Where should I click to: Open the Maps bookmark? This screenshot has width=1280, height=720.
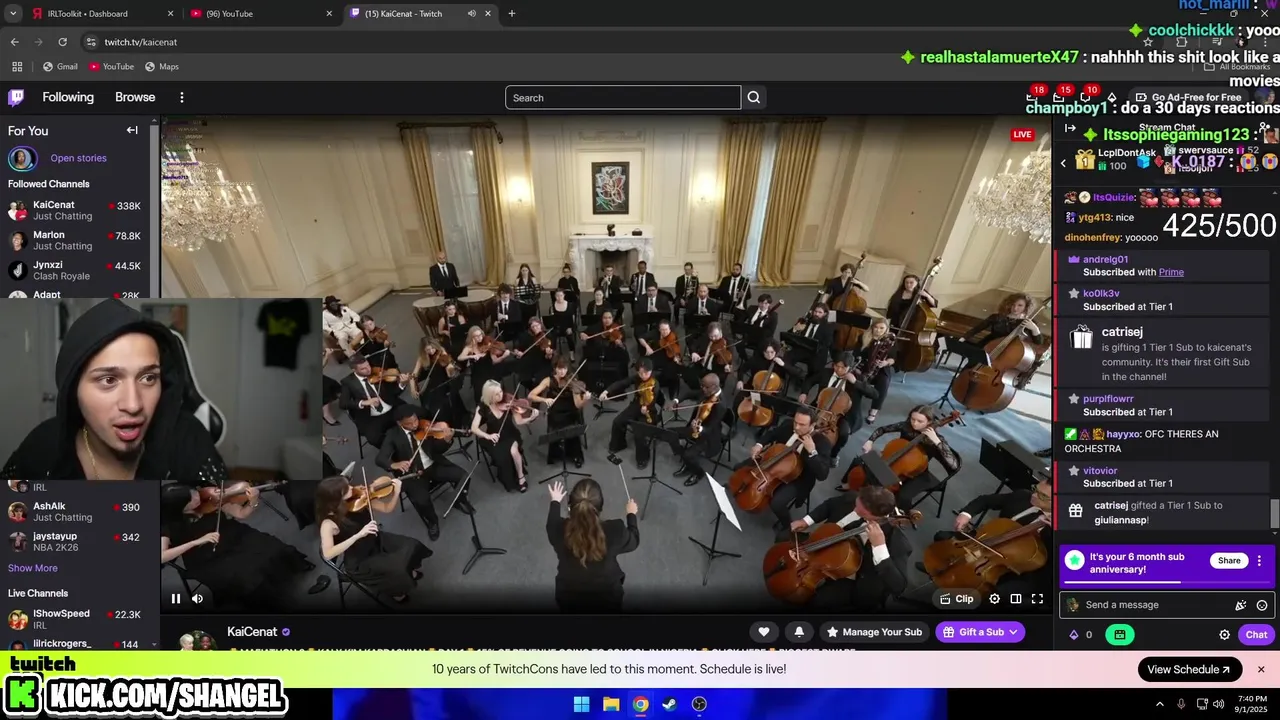[162, 66]
